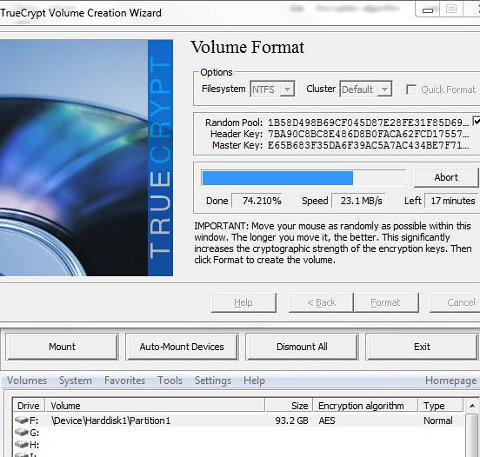Click the AES encryption cell
The width and height of the screenshot is (480, 457).
pos(327,421)
